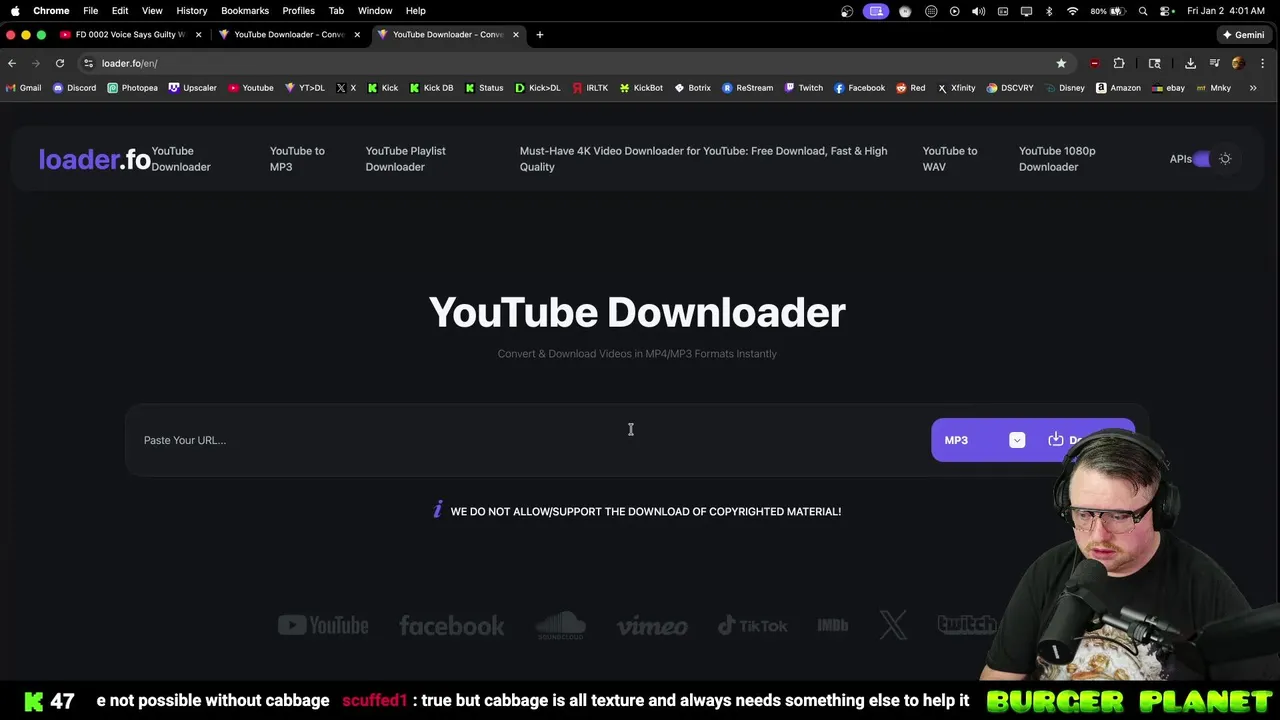Open media controls icon in toolbar
The width and height of the screenshot is (1280, 720).
click(x=1214, y=63)
